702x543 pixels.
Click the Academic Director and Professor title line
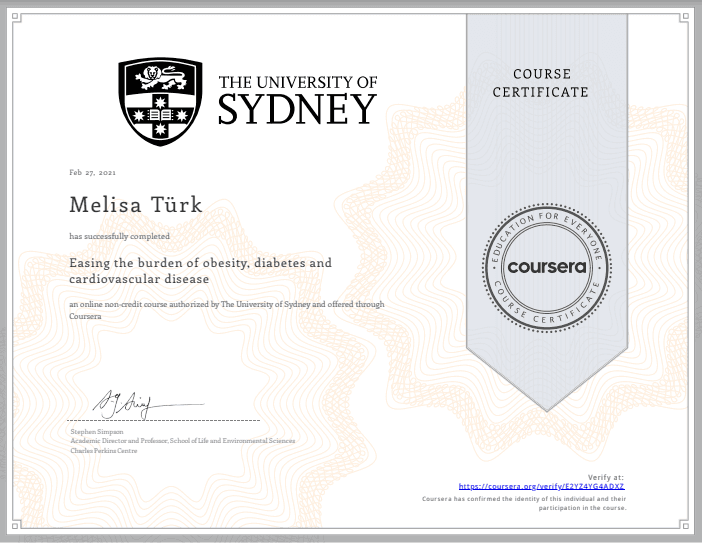point(182,440)
